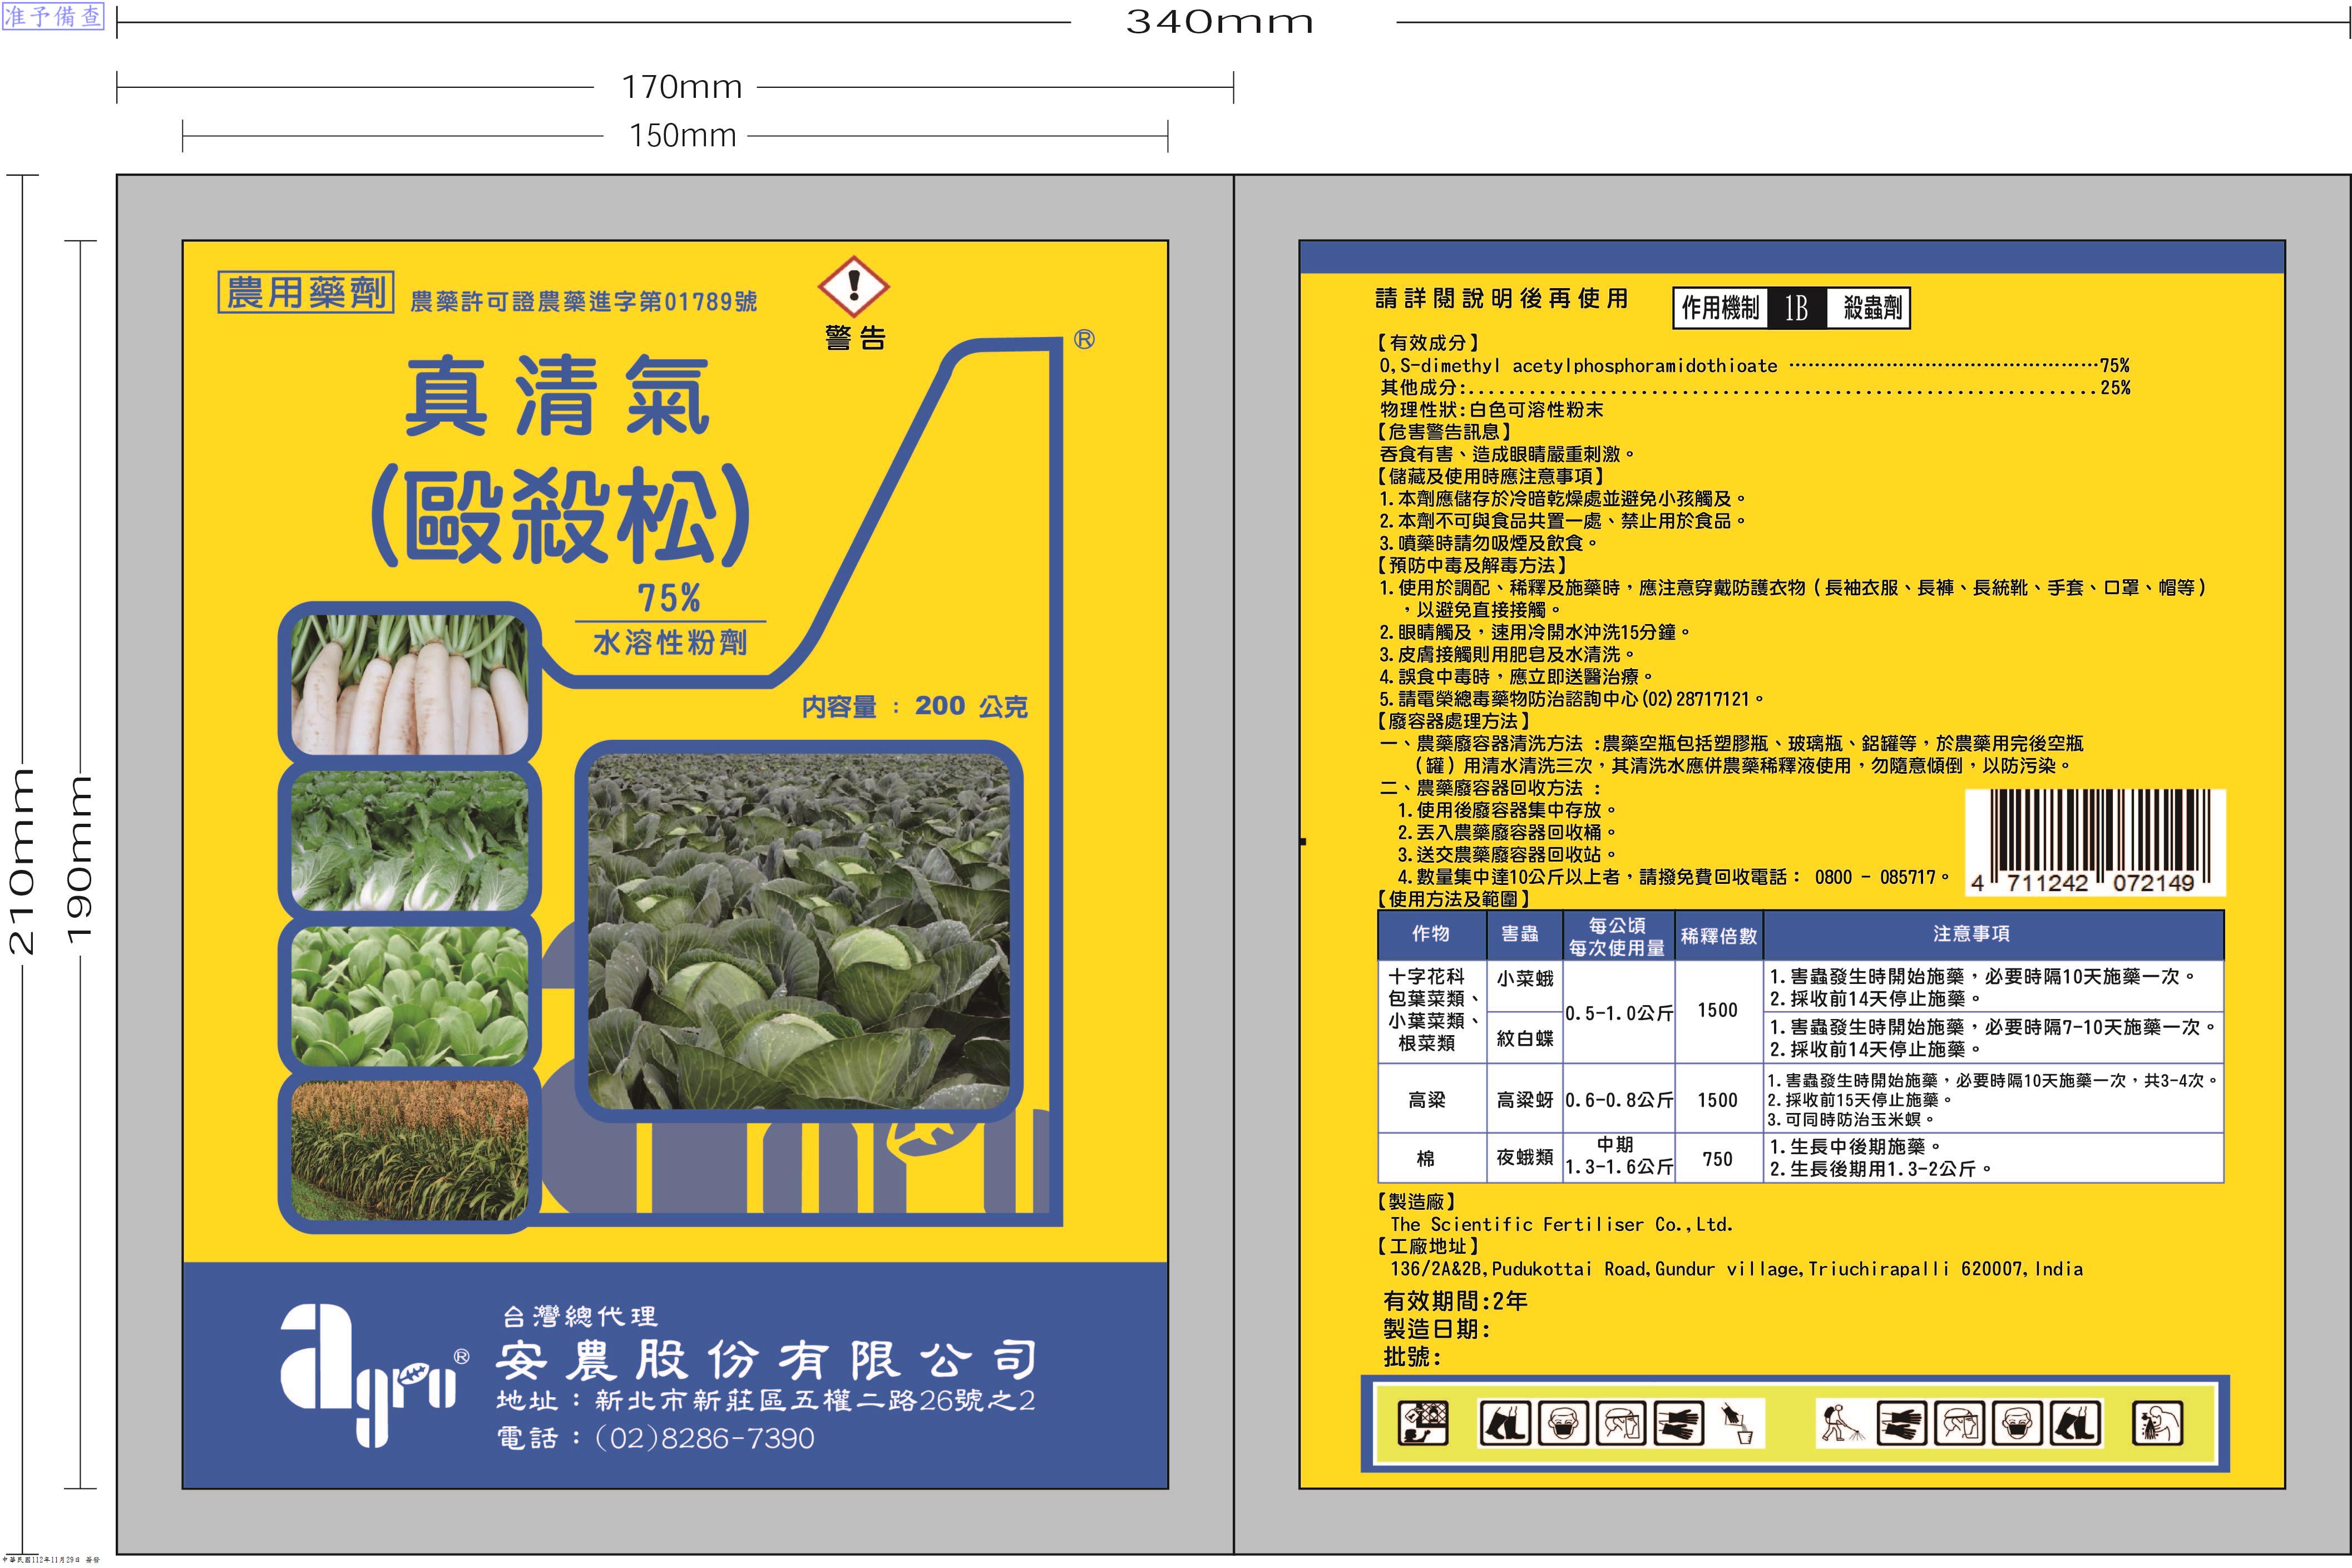Click the factory address ending in 620007, India

click(1736, 1269)
